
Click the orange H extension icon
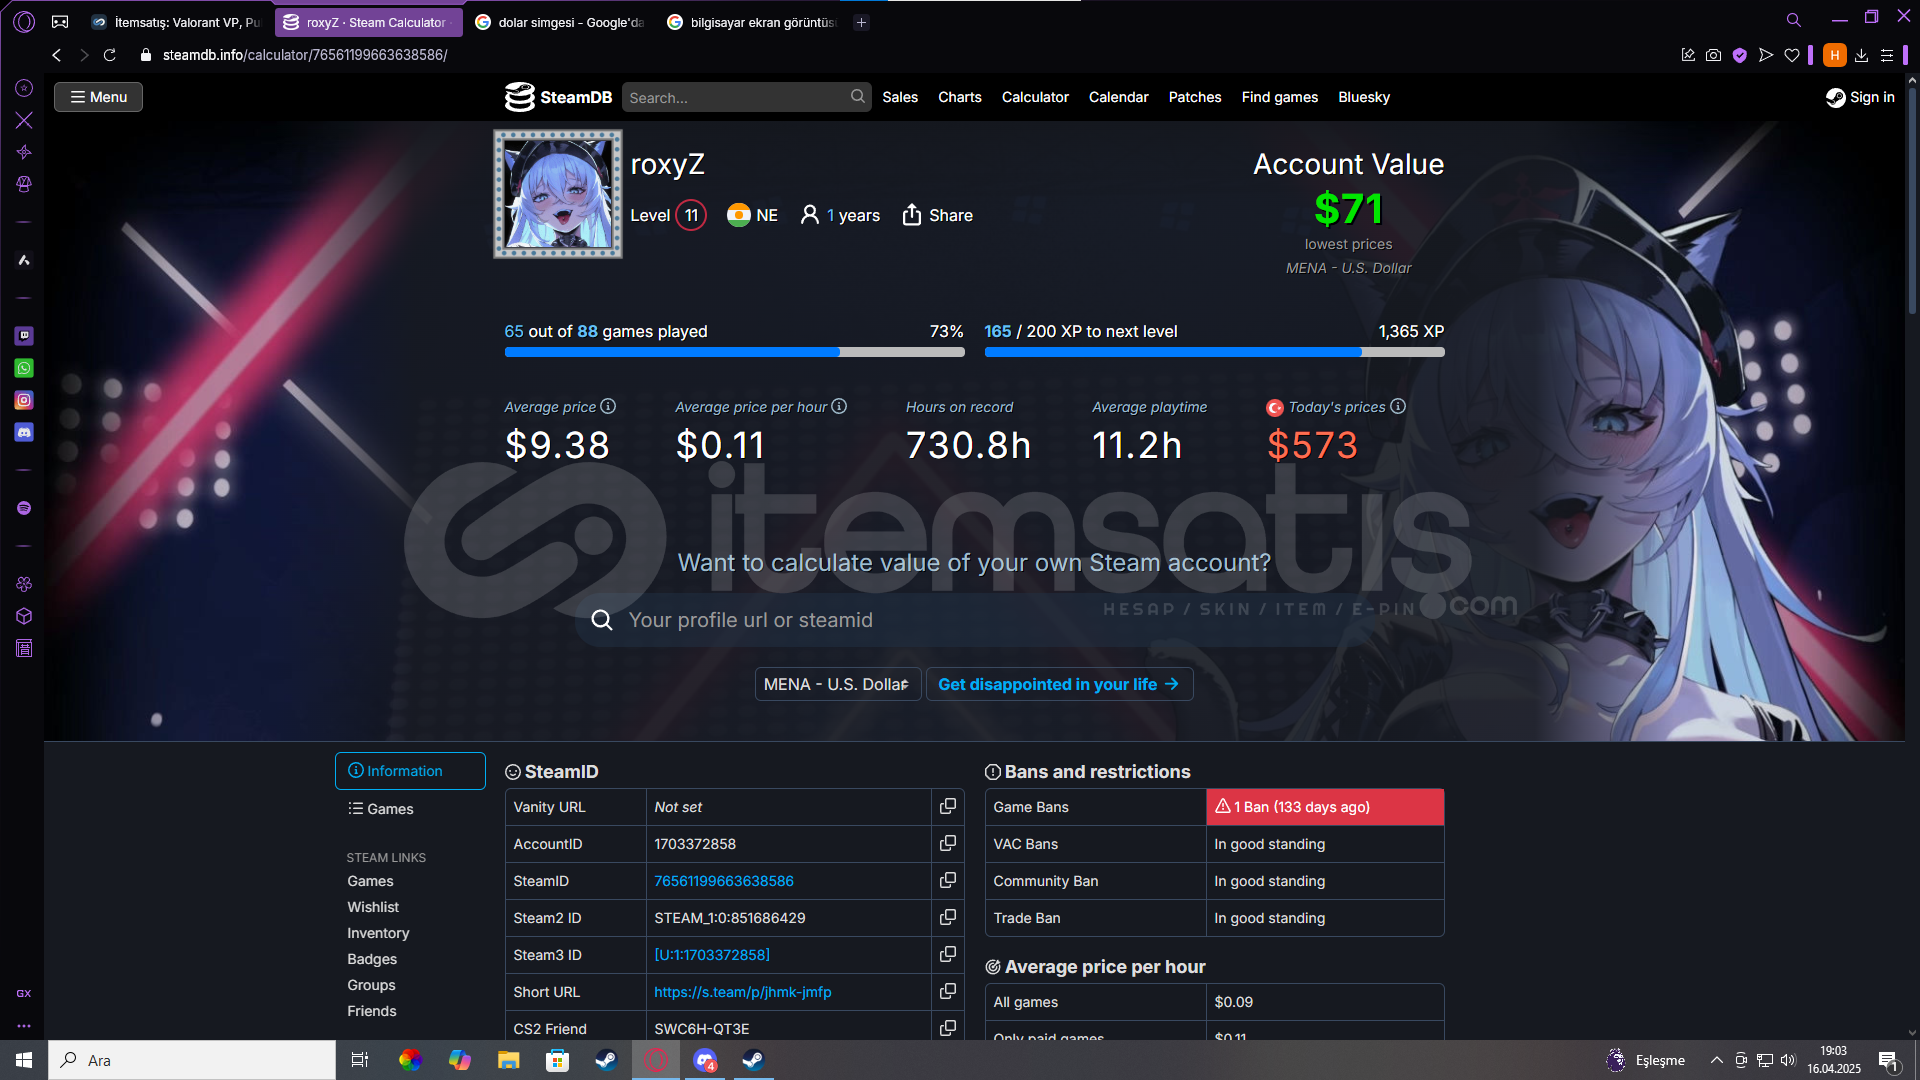click(x=1834, y=55)
